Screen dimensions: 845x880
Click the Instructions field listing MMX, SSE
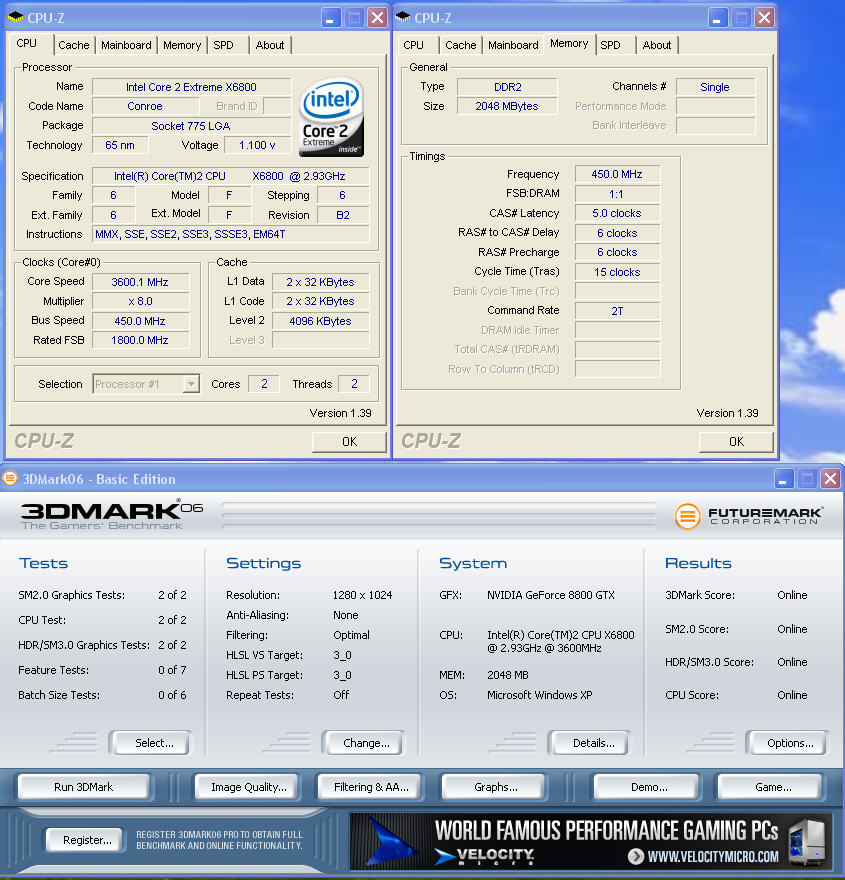click(231, 234)
